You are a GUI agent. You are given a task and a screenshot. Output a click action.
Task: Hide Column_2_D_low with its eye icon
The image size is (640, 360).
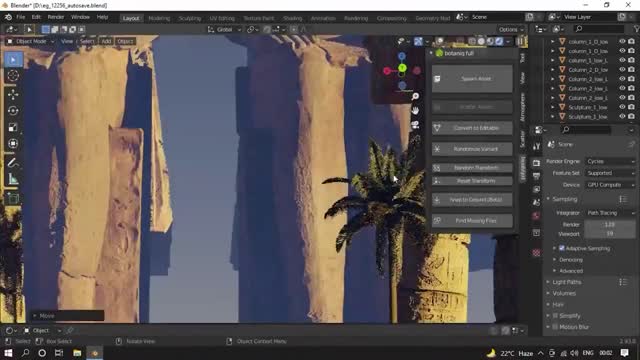(622, 69)
